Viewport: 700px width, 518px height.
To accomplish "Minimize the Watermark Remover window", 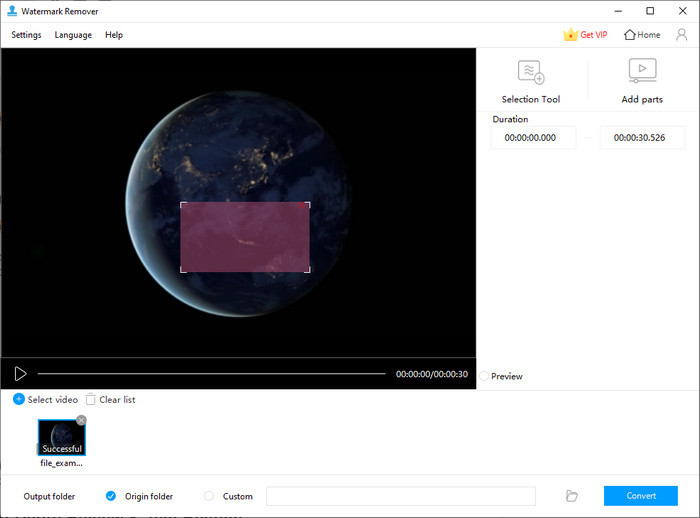I will click(618, 11).
